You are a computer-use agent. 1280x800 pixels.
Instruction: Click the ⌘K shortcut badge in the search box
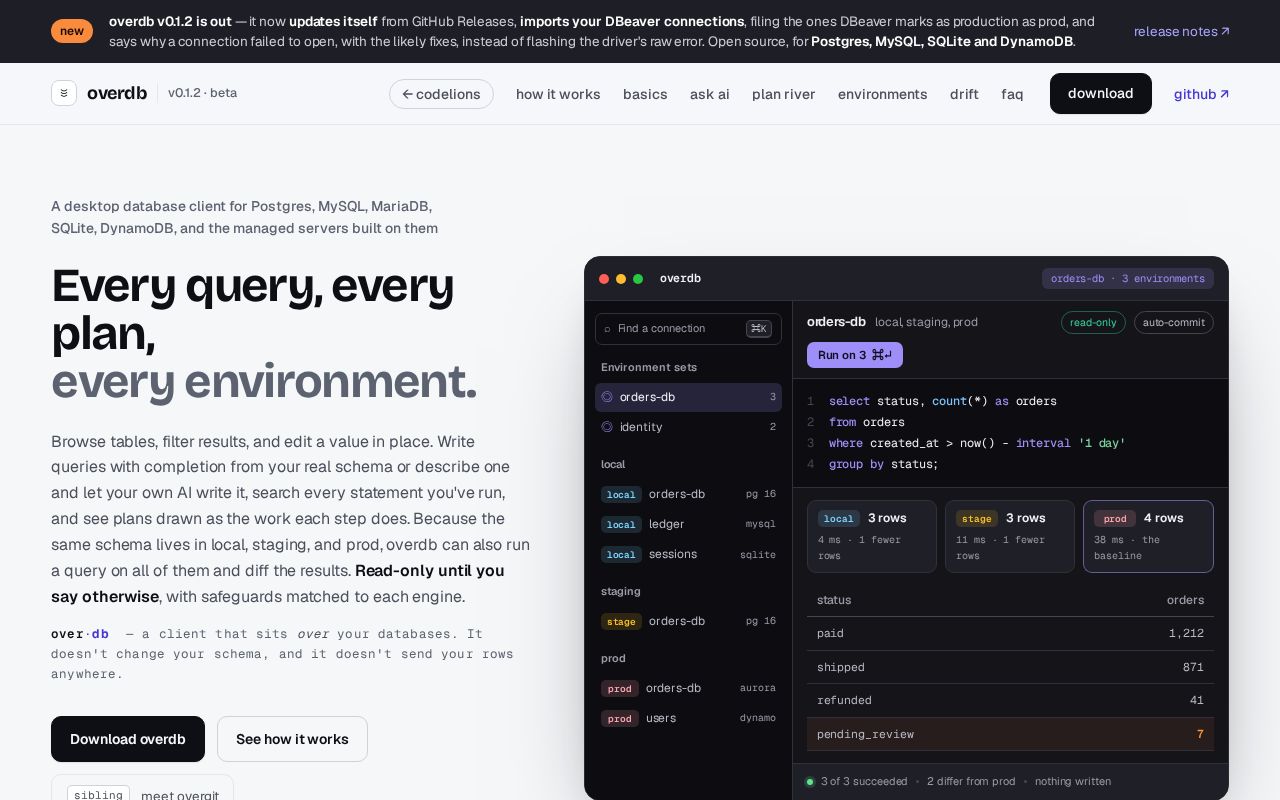pos(759,328)
